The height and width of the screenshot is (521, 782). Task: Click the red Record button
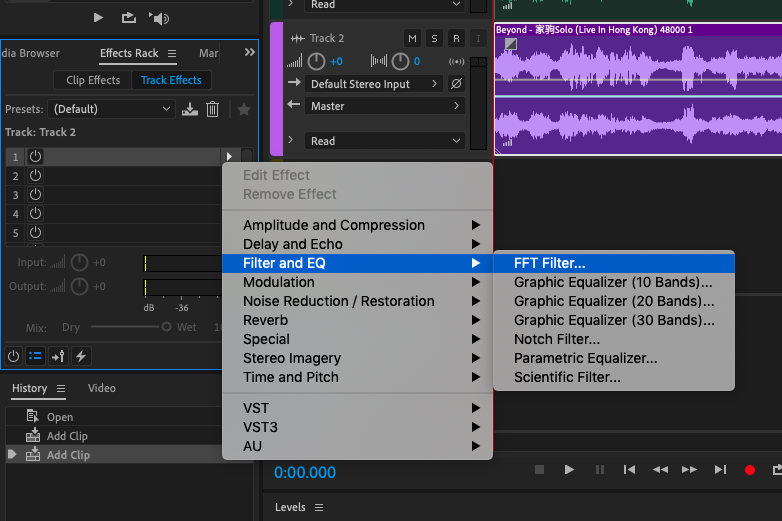(749, 469)
